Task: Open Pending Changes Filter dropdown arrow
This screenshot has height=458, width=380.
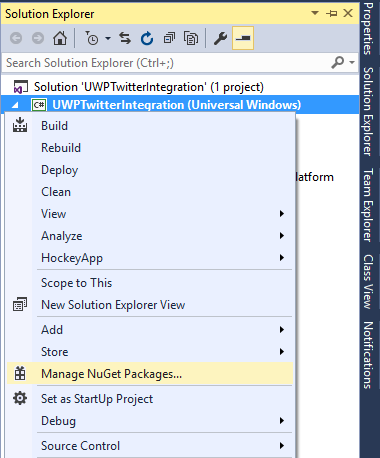Action: (x=108, y=38)
